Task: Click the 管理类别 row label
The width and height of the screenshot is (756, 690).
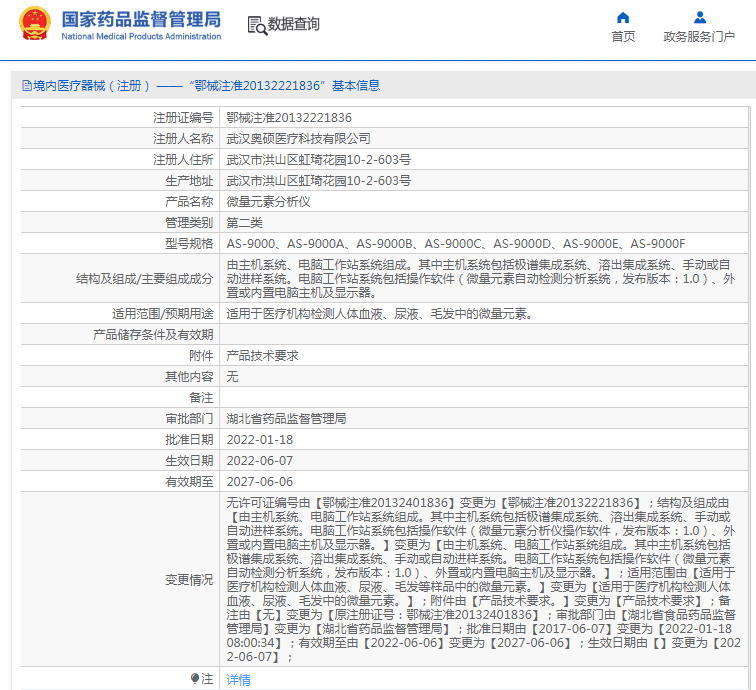Action: coord(189,223)
